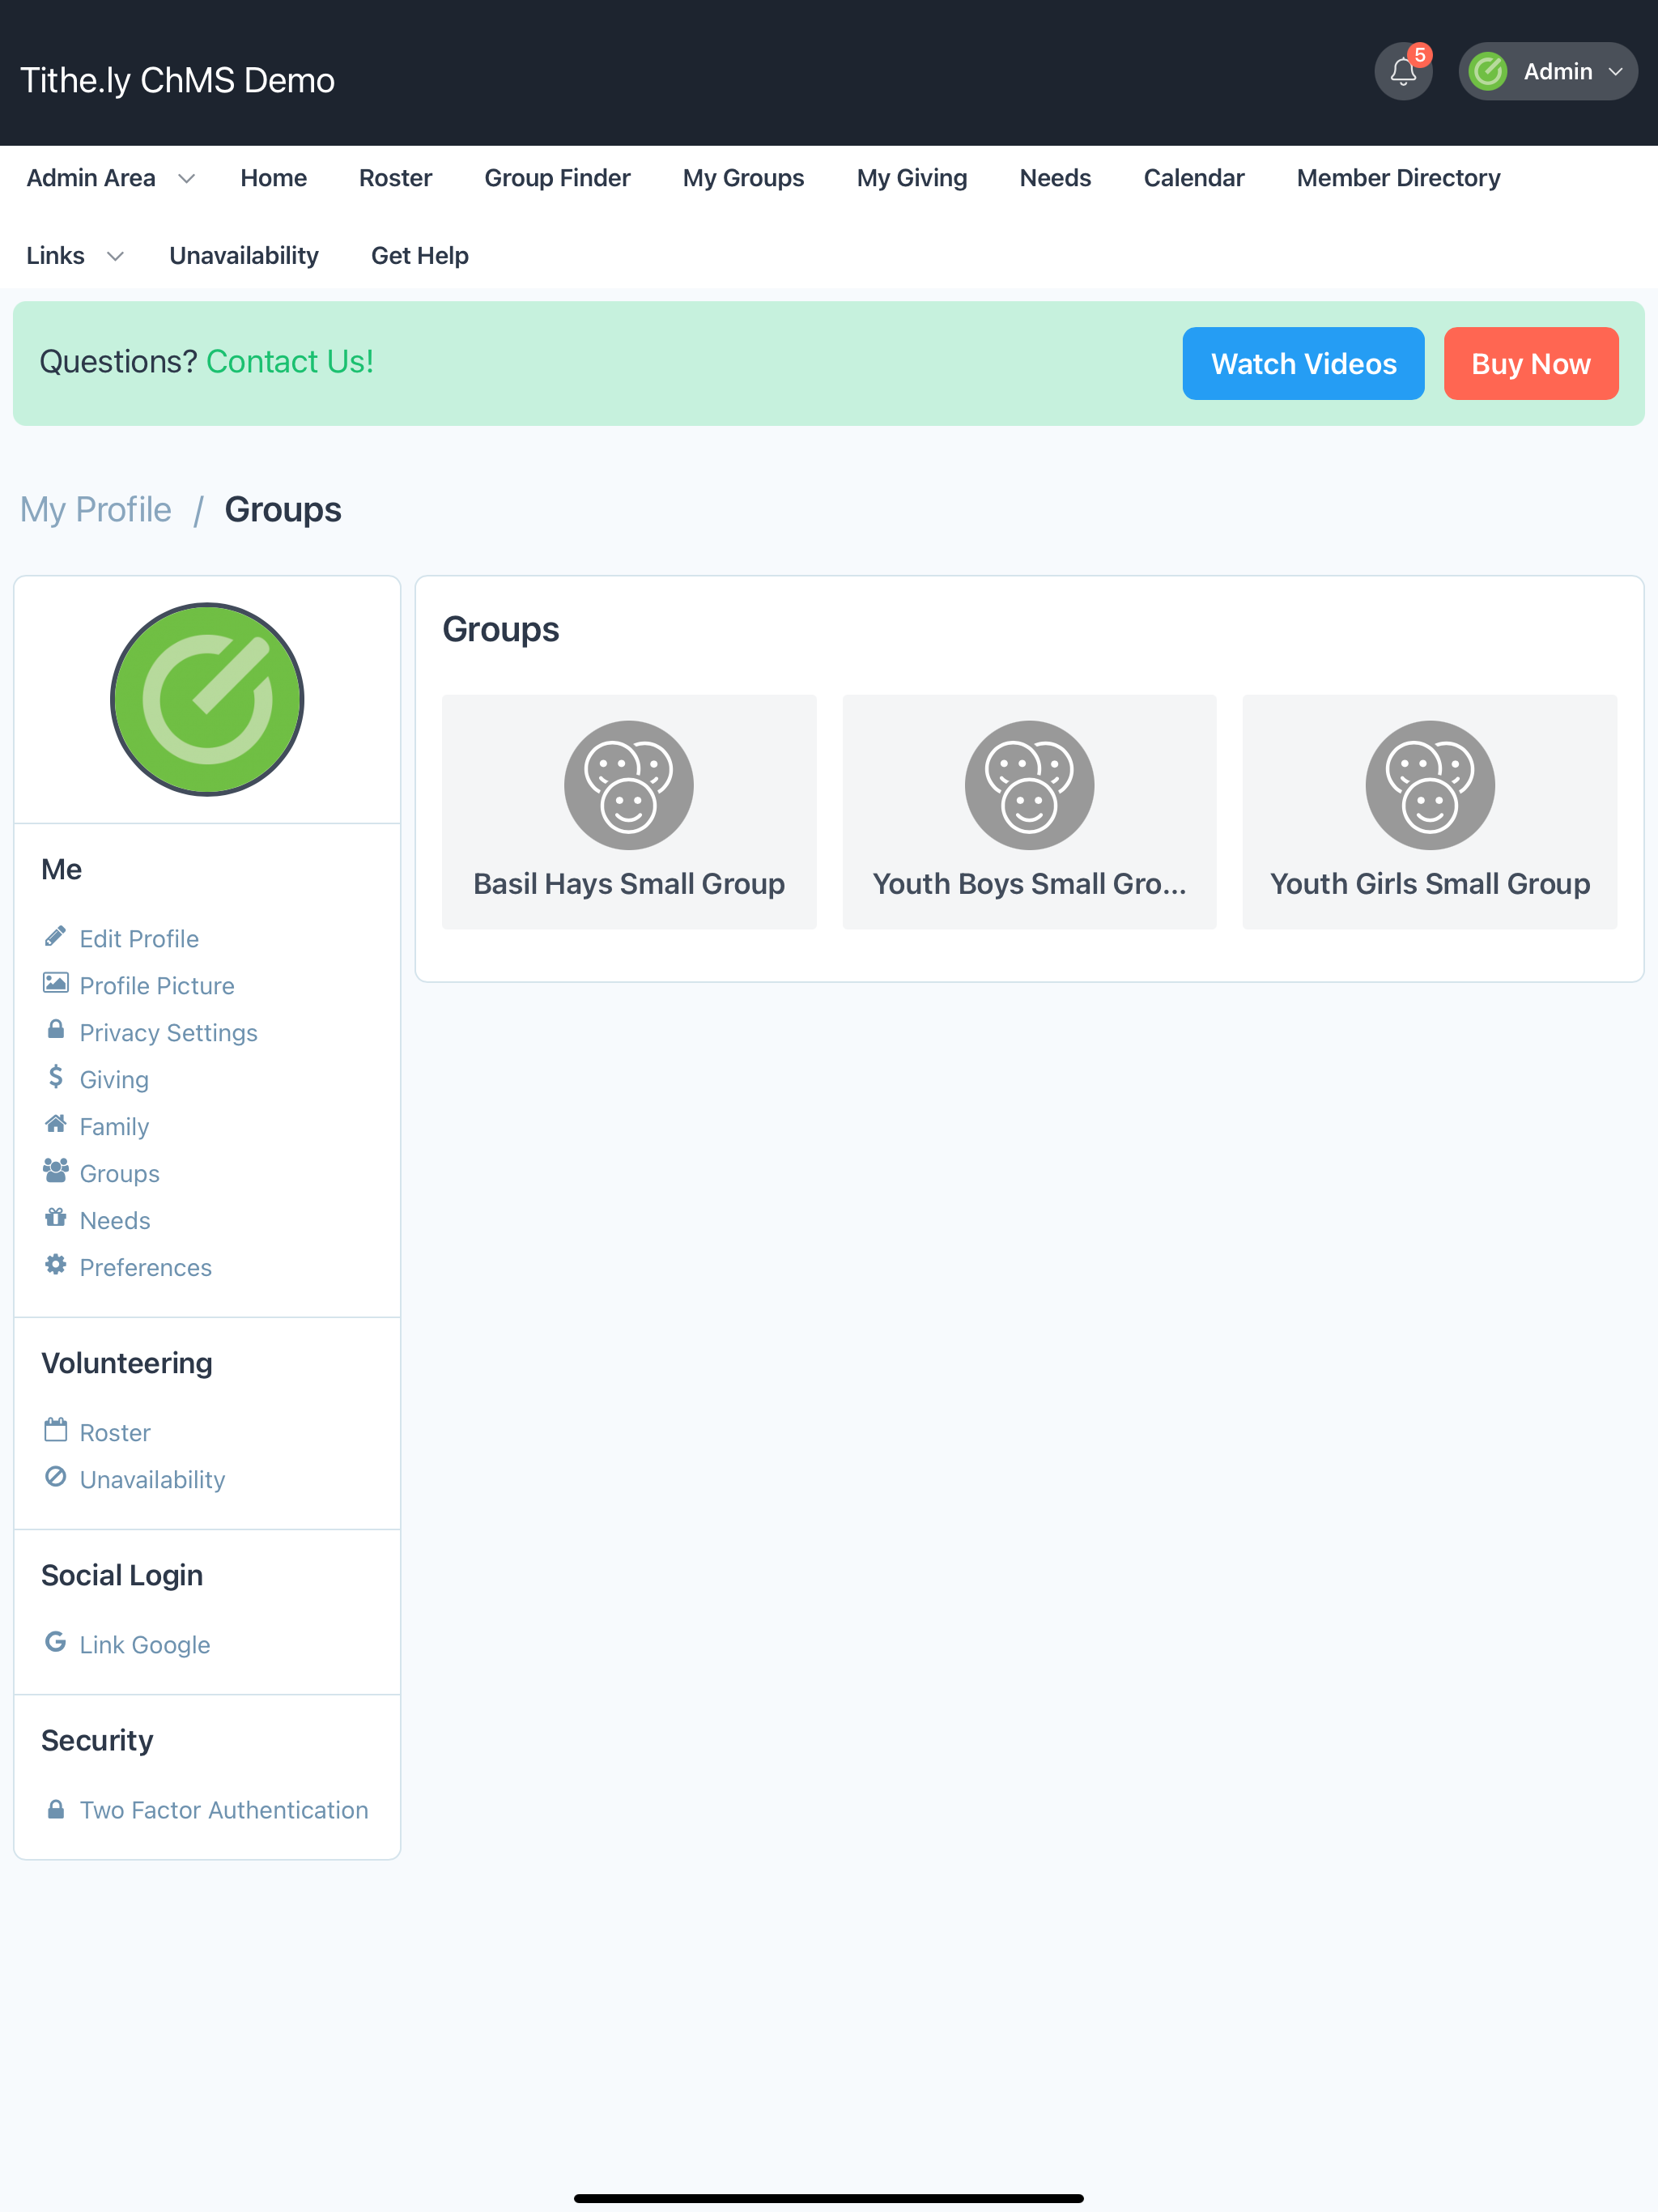The width and height of the screenshot is (1658, 2212).
Task: Open Unavailability under Volunteering
Action: [152, 1480]
